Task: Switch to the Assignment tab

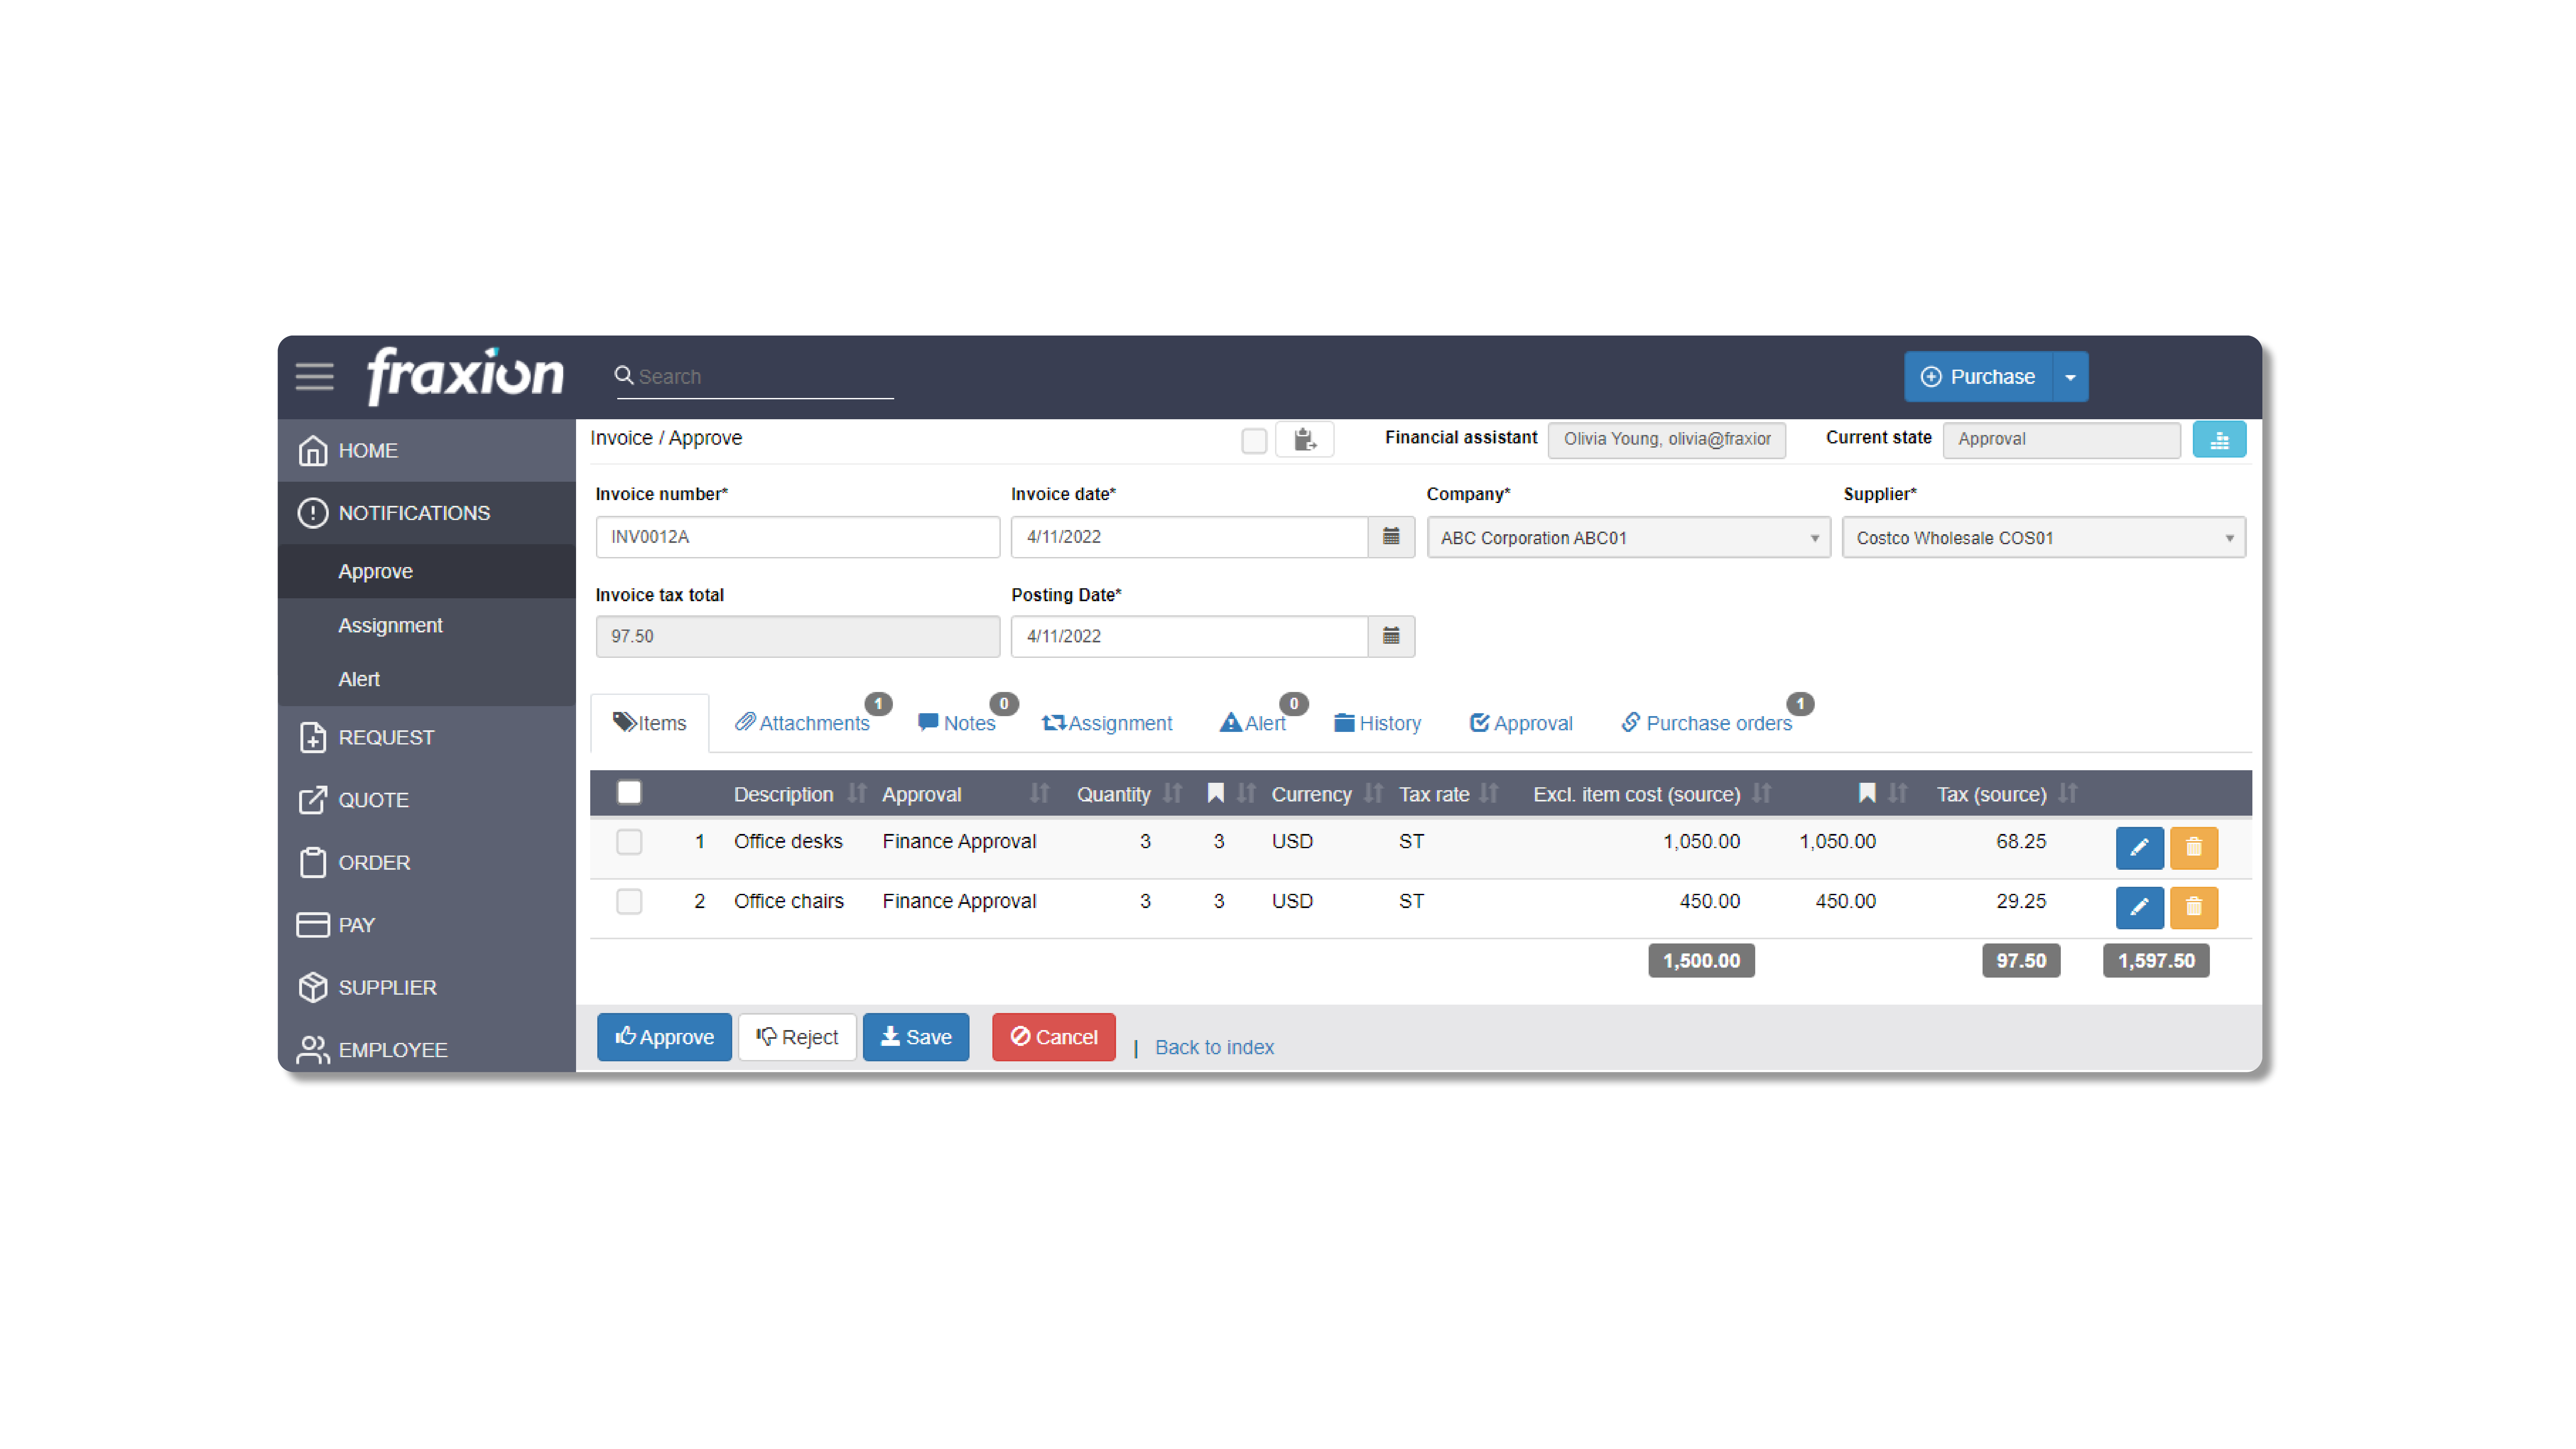Action: pyautogui.click(x=1107, y=723)
